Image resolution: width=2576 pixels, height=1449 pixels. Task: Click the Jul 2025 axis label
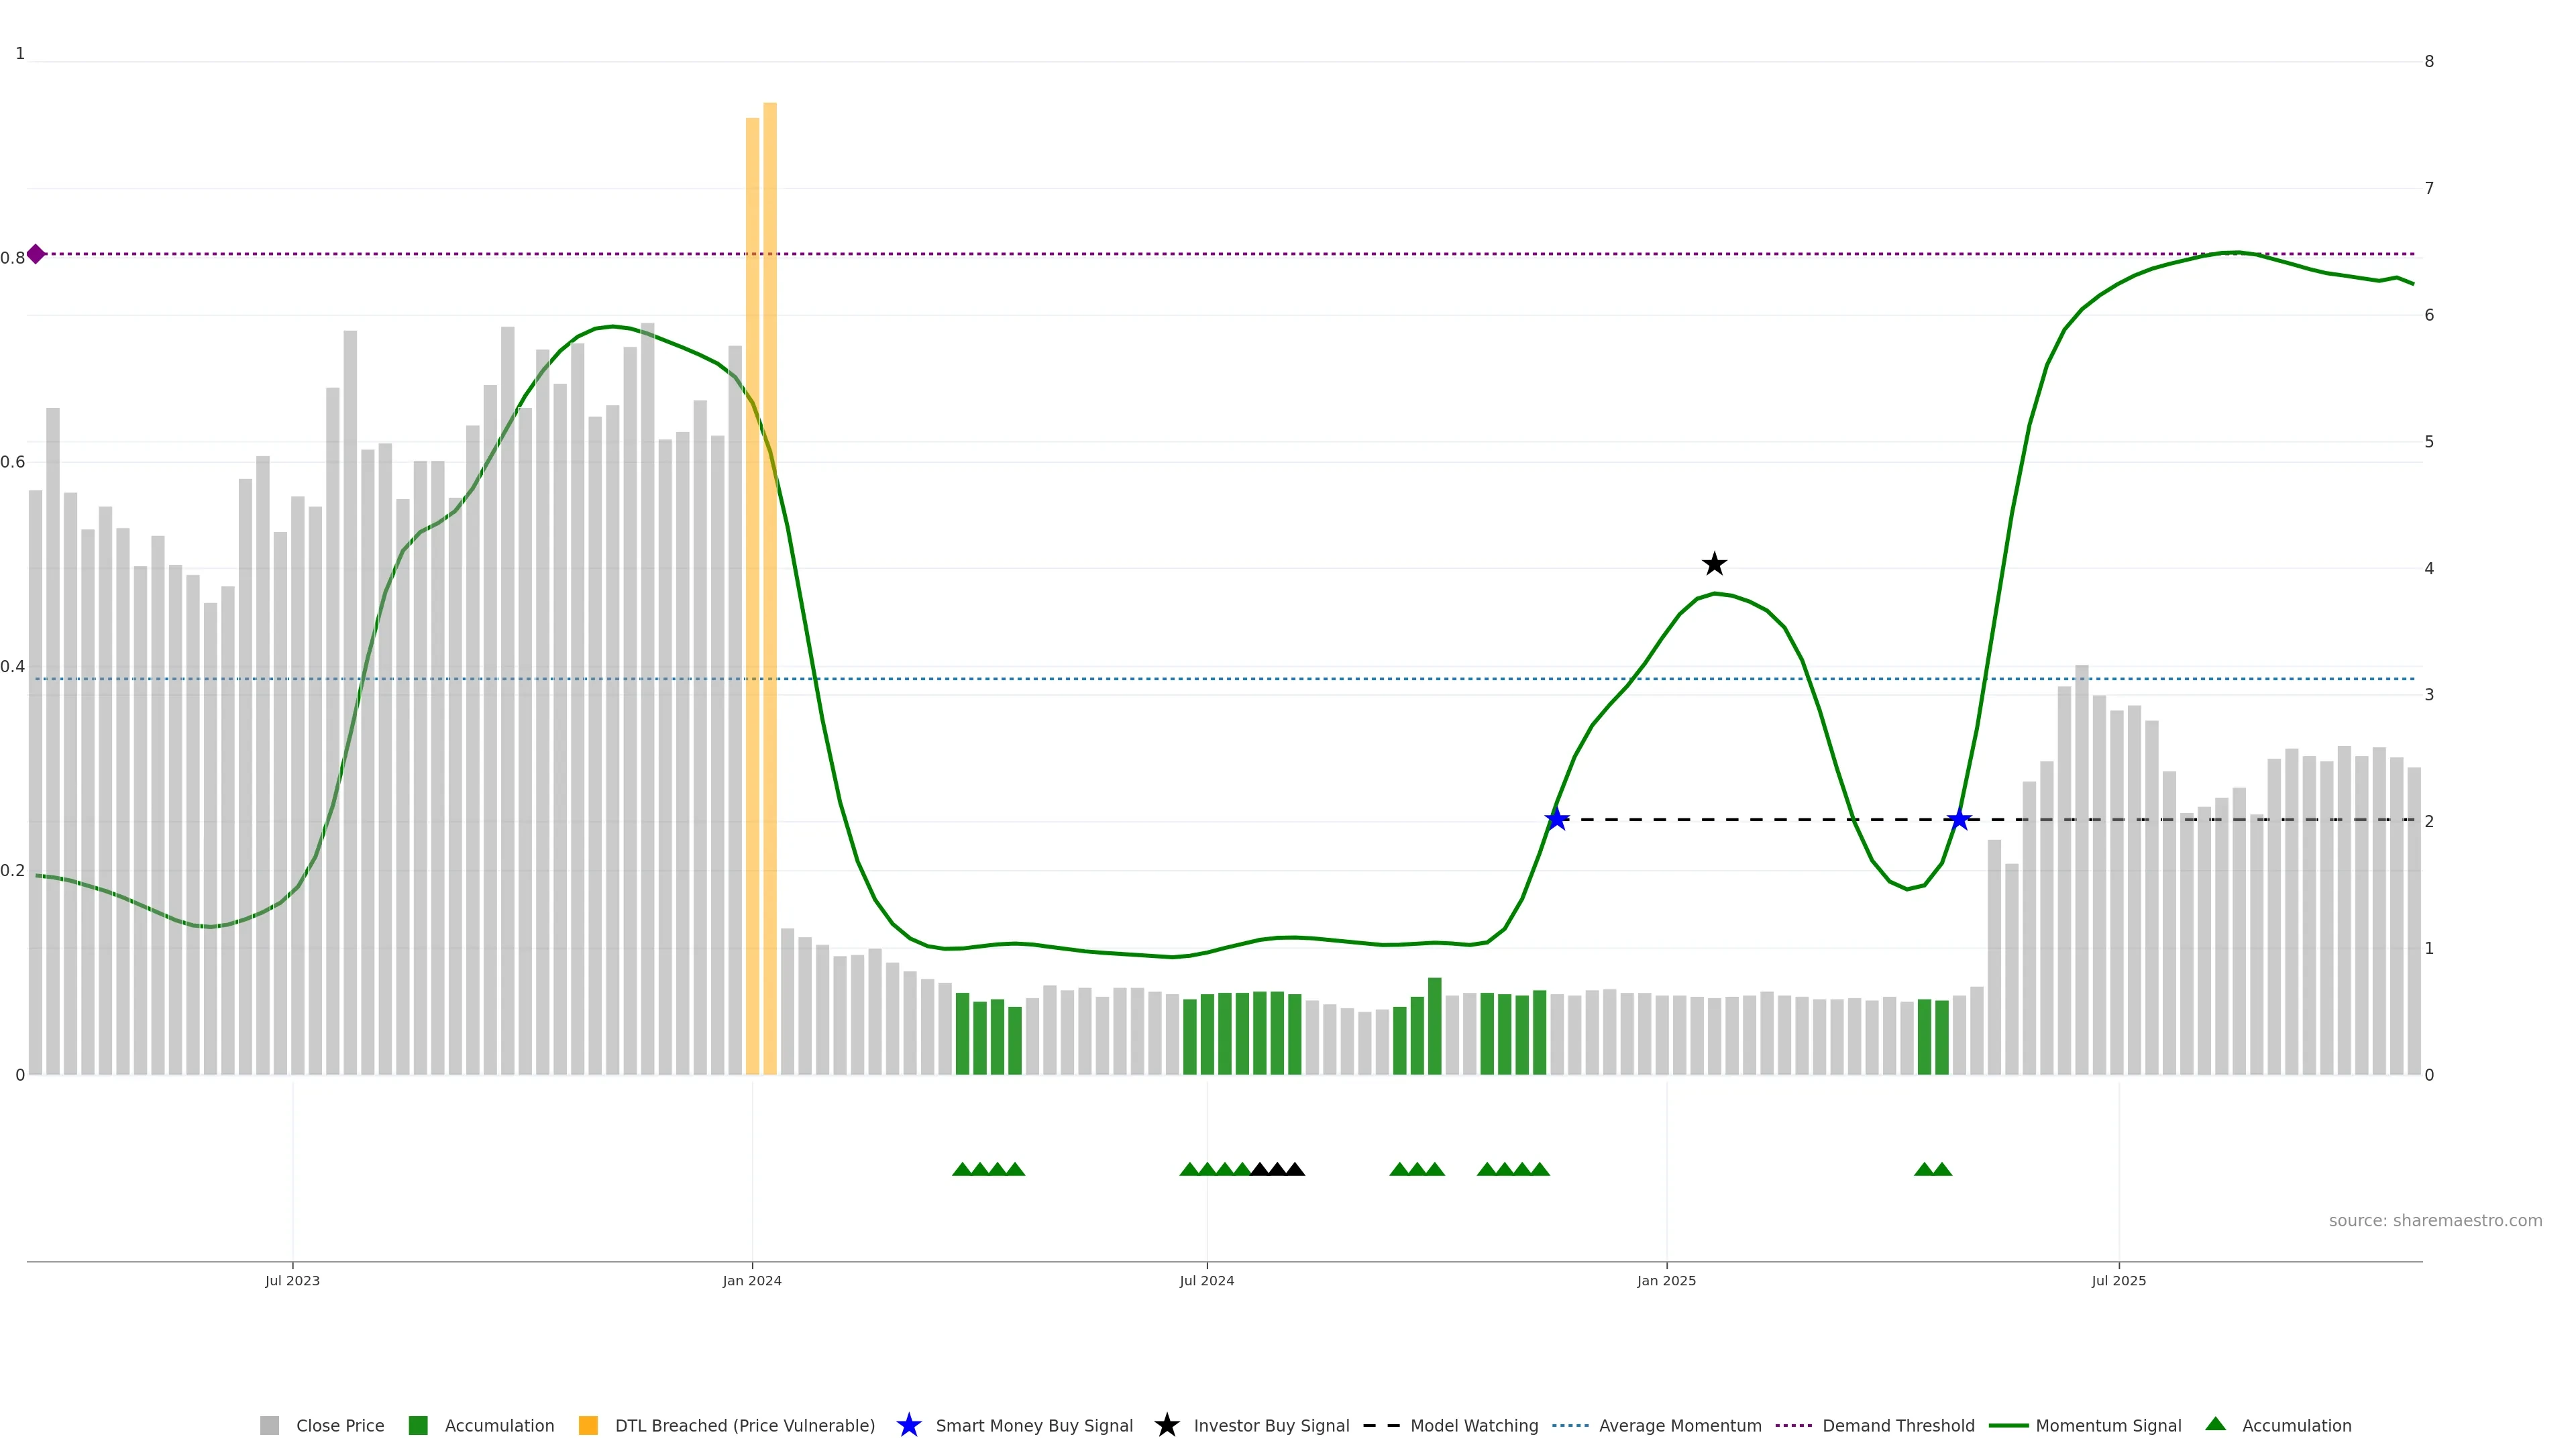coord(2118,1281)
